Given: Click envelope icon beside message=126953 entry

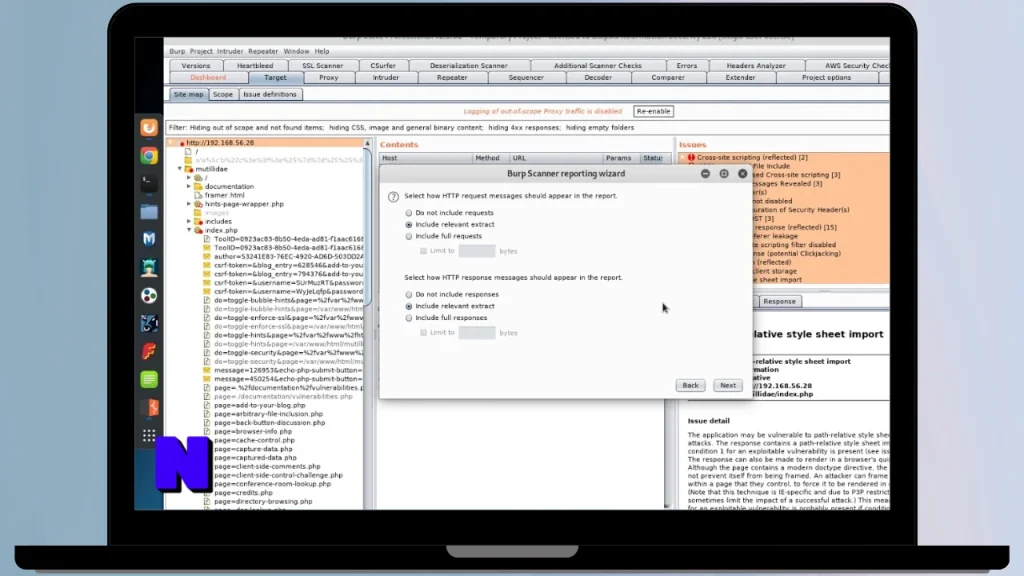Looking at the screenshot, I should tap(207, 370).
